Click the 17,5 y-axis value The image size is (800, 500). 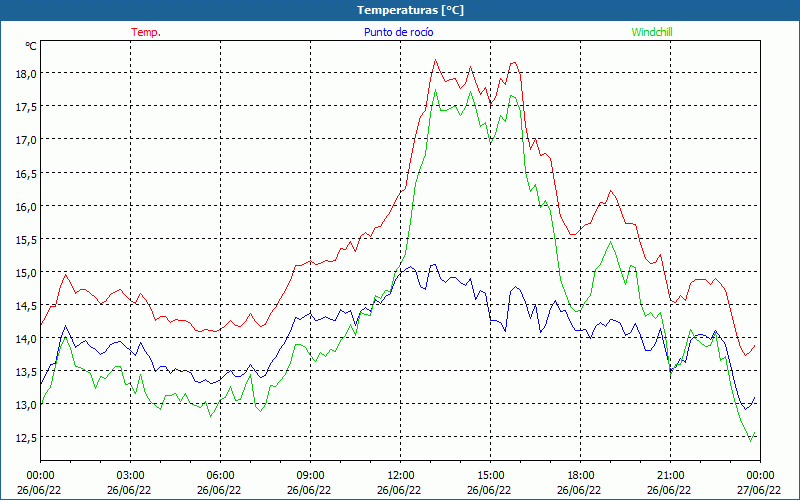pos(27,107)
